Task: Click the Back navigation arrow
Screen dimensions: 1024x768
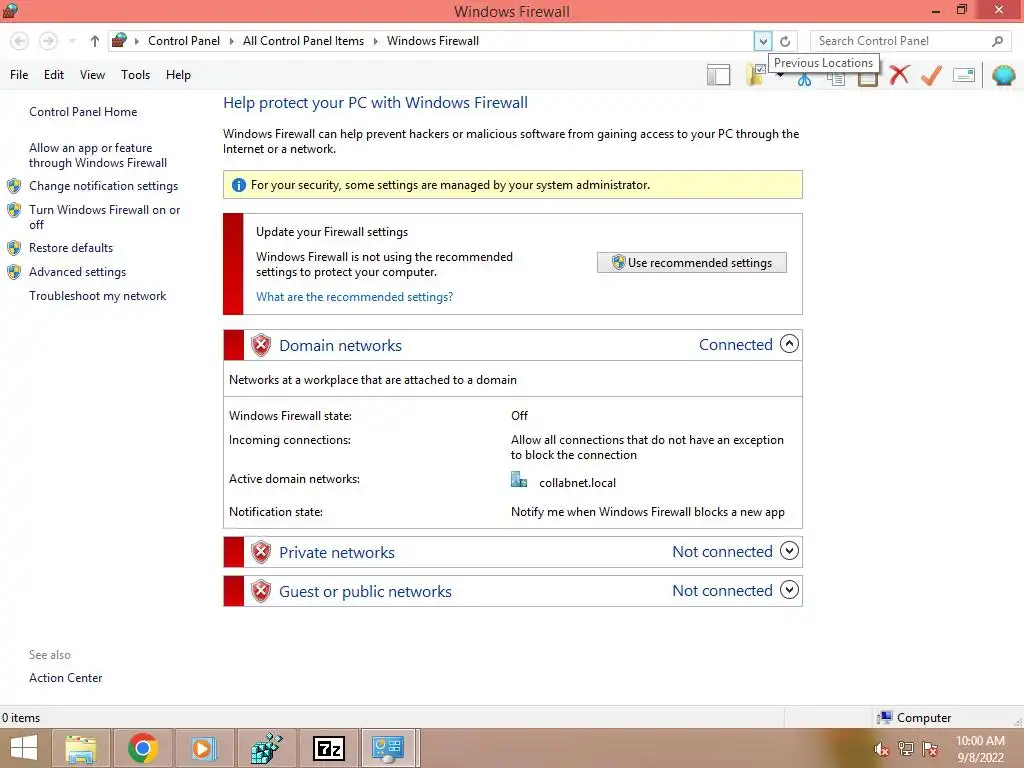Action: (20, 41)
